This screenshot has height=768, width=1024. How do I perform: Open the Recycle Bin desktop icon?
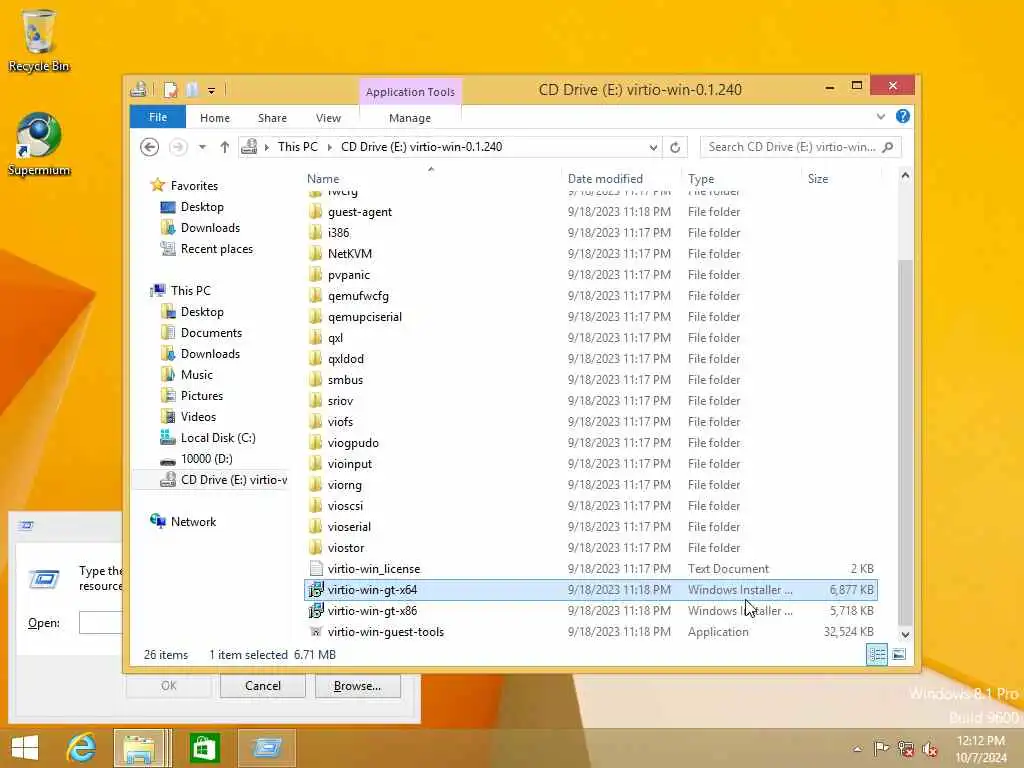pyautogui.click(x=39, y=40)
